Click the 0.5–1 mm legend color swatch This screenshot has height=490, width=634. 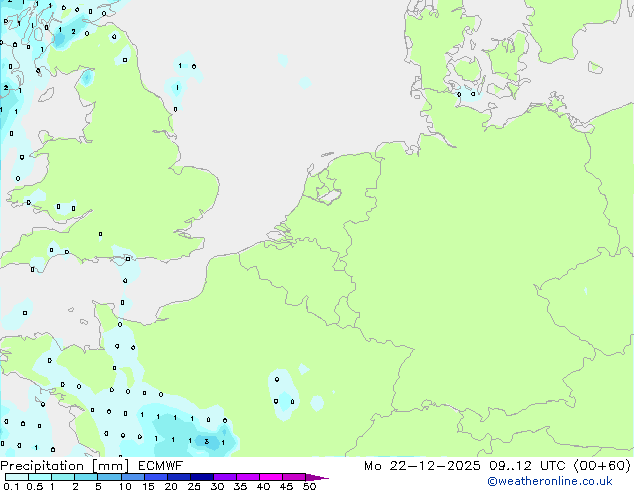(x=40, y=477)
